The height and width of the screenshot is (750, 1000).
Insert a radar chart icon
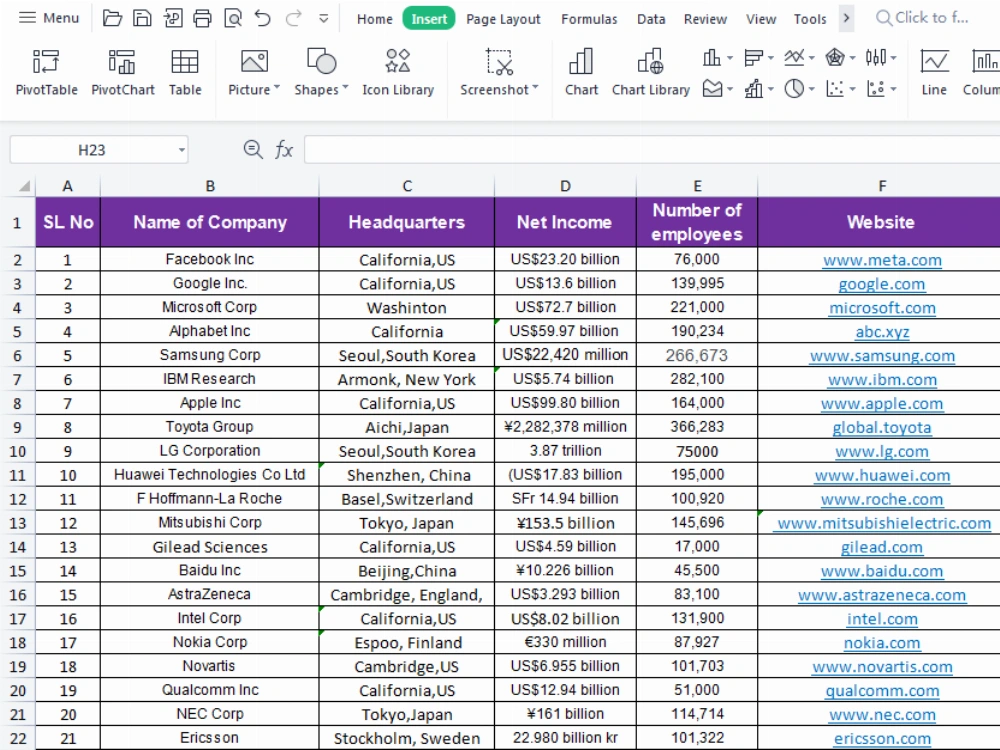pos(835,58)
